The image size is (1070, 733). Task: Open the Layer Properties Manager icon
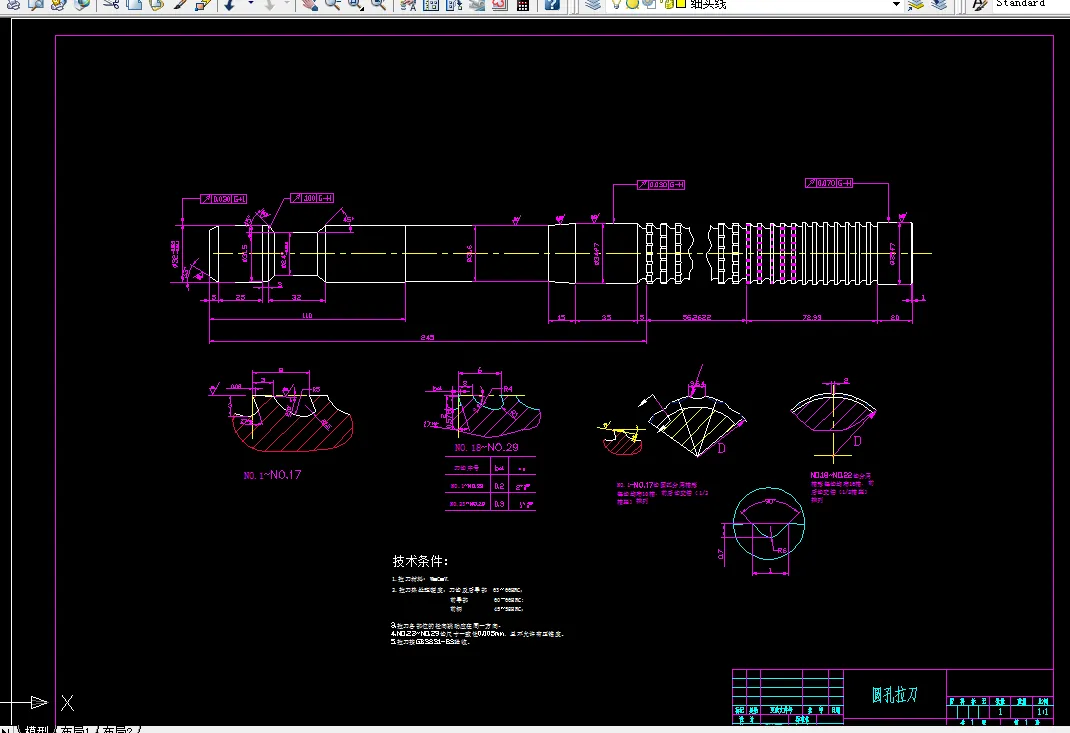pyautogui.click(x=594, y=4)
